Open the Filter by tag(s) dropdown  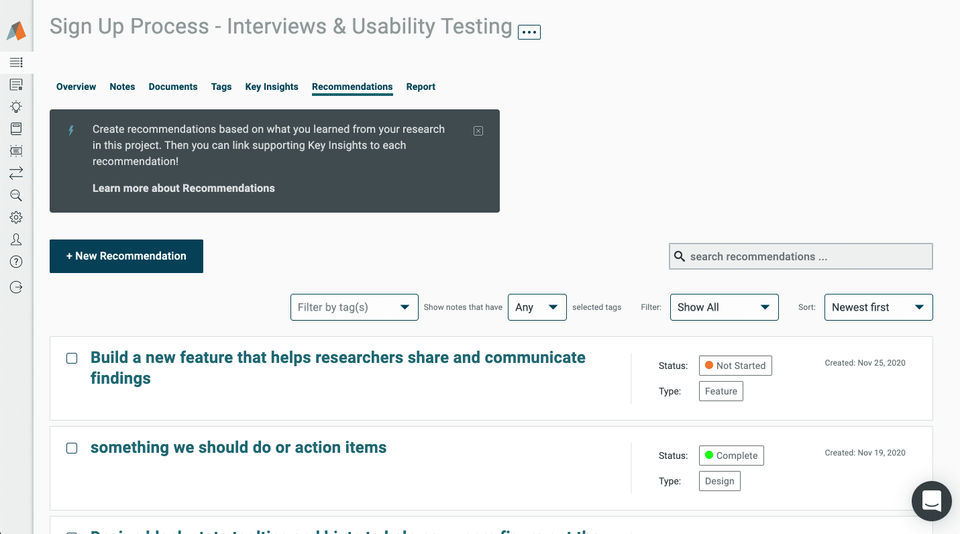point(354,307)
